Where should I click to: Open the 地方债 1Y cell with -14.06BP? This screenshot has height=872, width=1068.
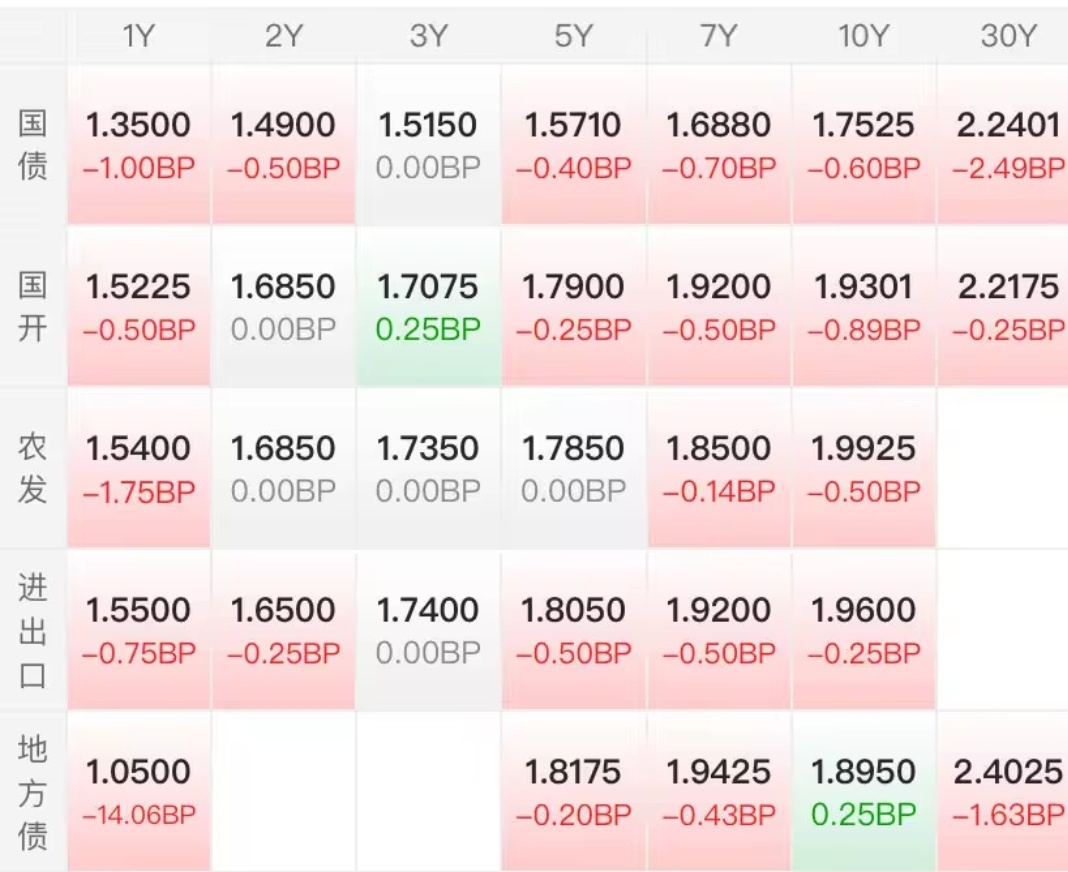(139, 792)
